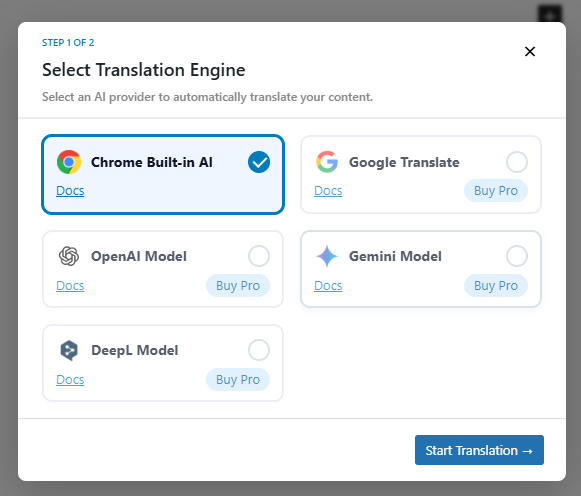Close the Select Translation Engine dialog

(530, 51)
